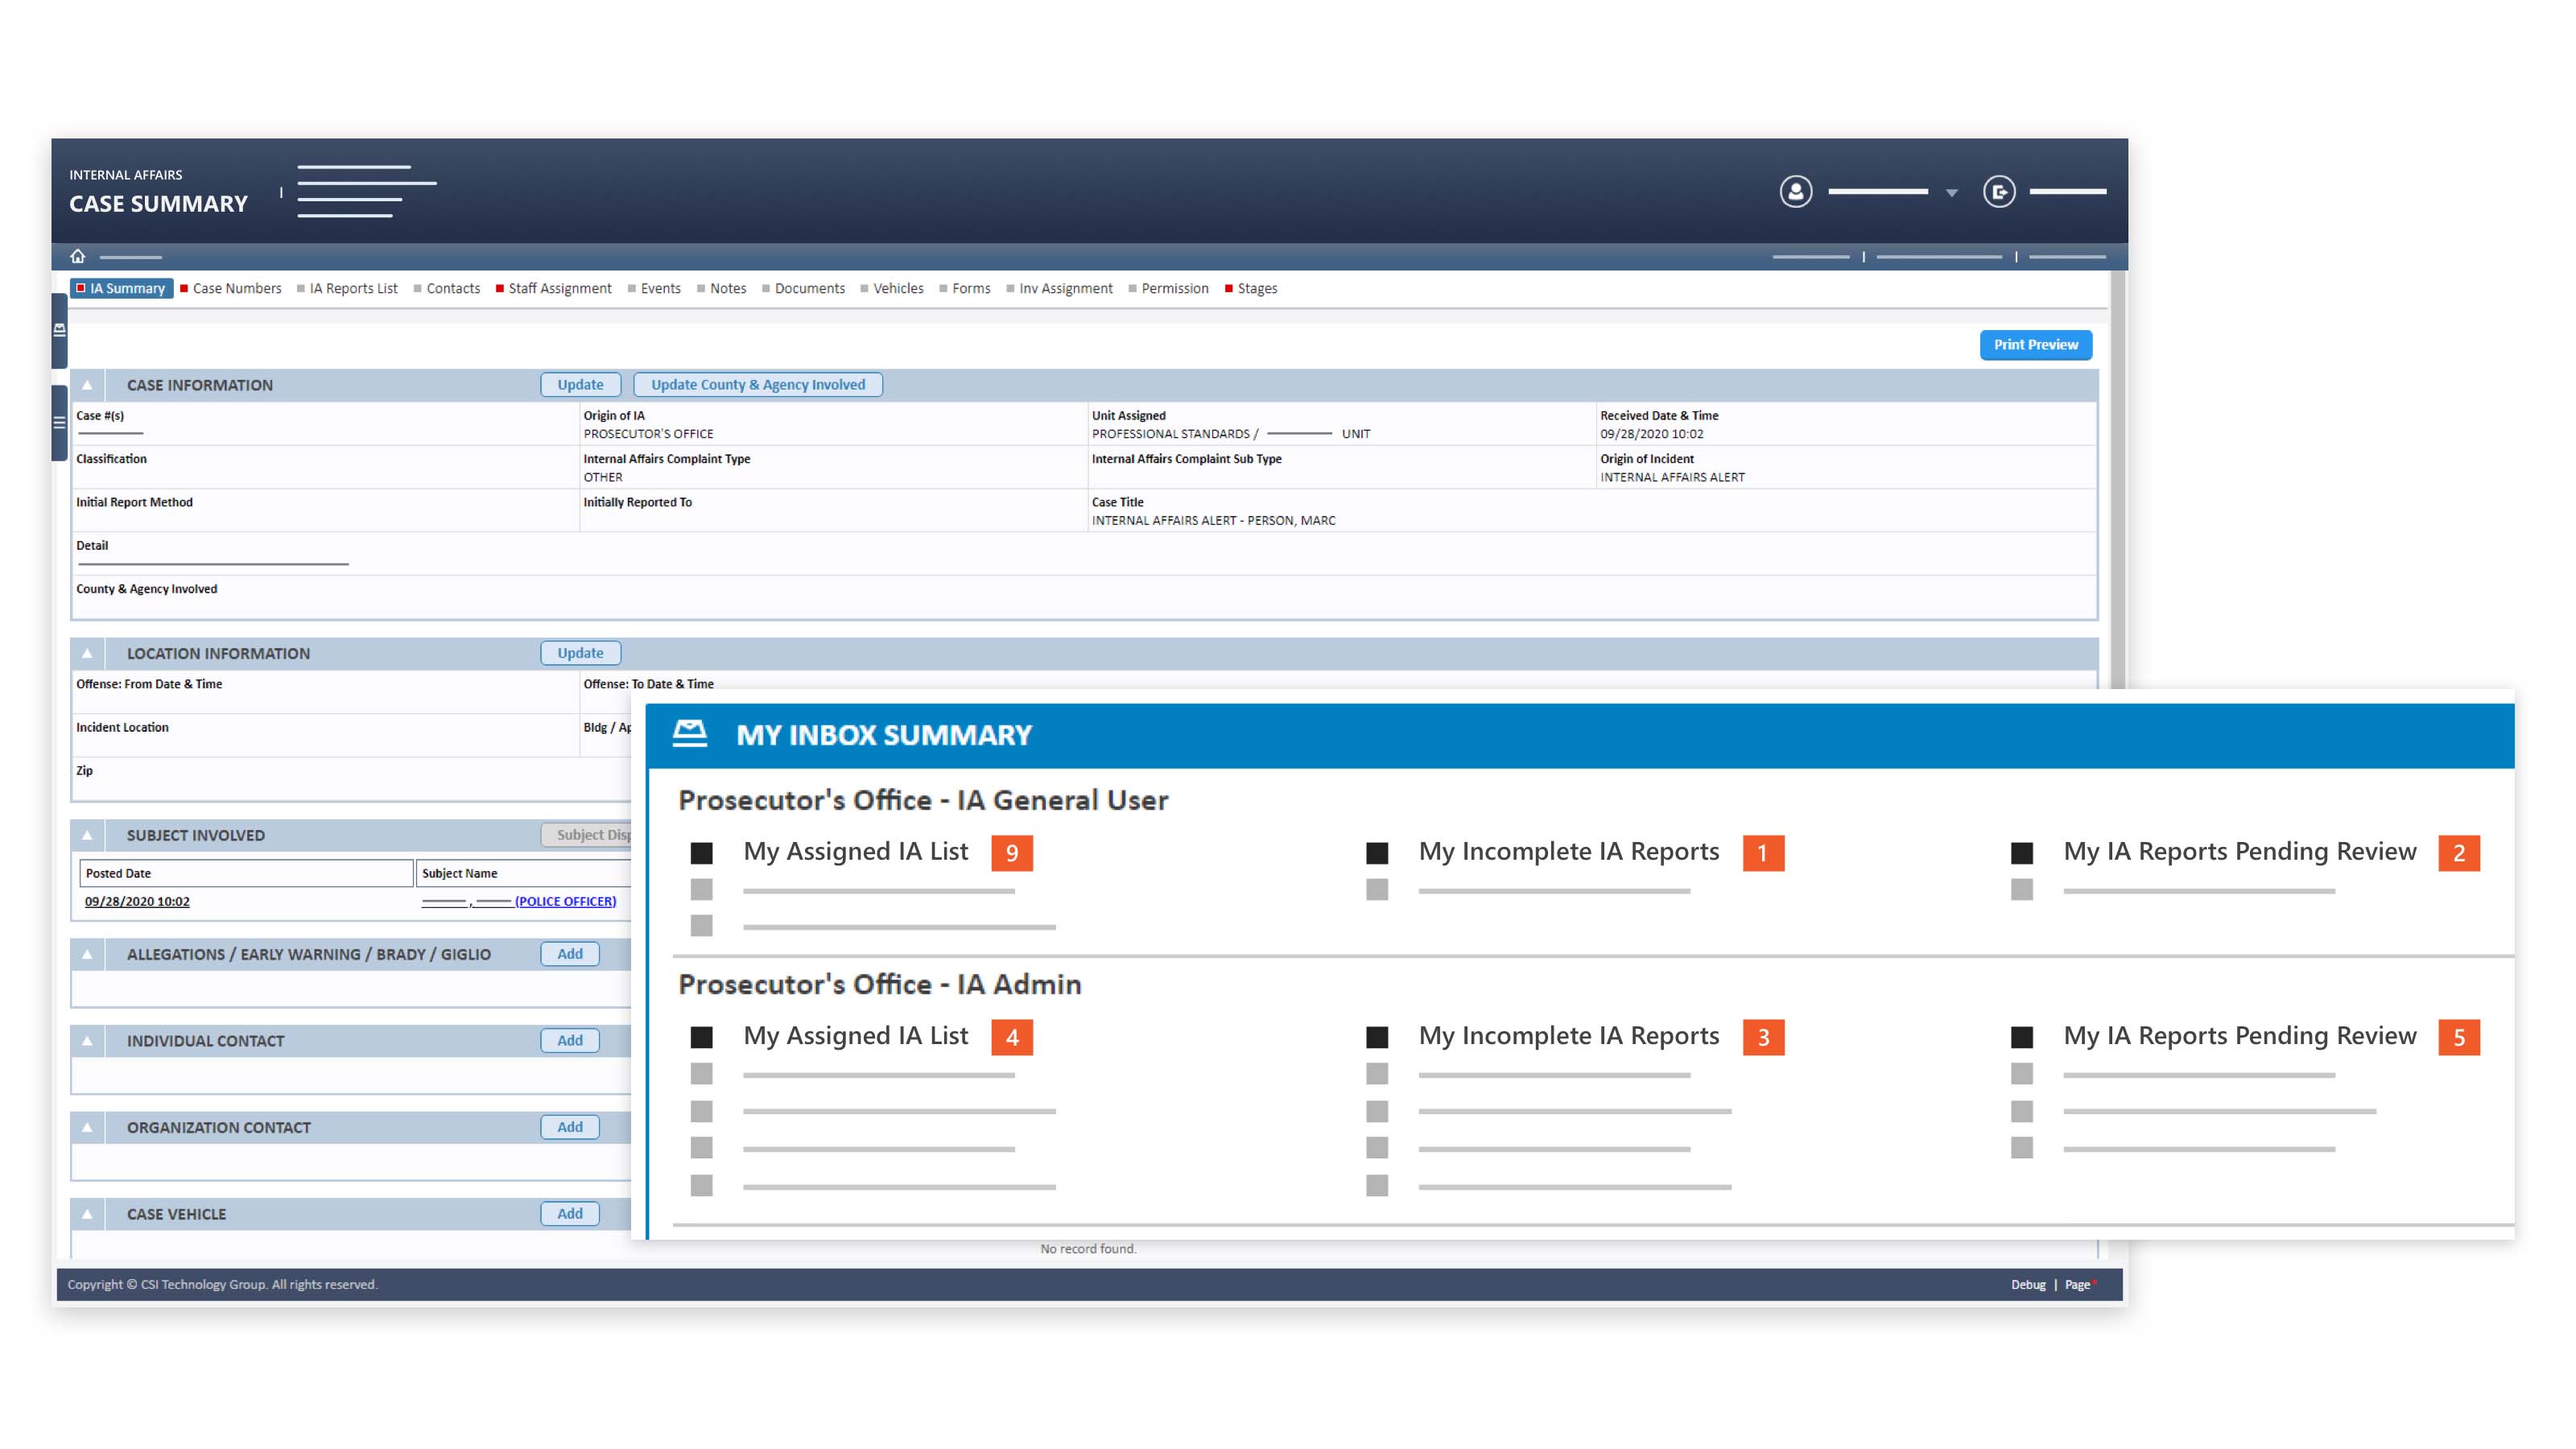Click Update County & Agency Involved button
2576x1449 pixels.
coord(757,385)
